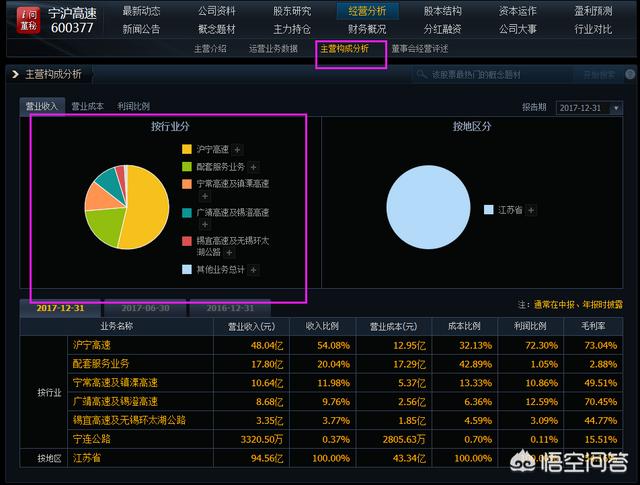Click the plus icon next to 其他业务总计
The width and height of the screenshot is (640, 485).
coord(253,270)
